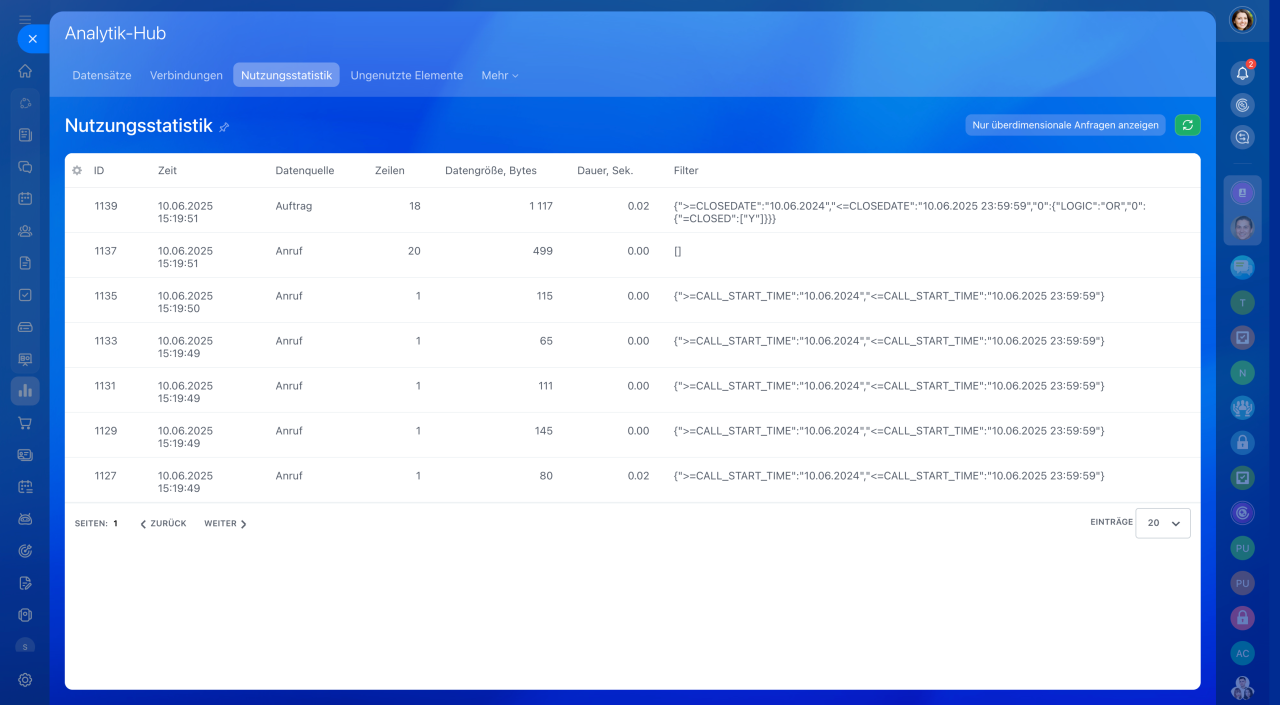Open the chat bubbles icon in left sidebar
Image resolution: width=1280 pixels, height=705 pixels.
(25, 167)
